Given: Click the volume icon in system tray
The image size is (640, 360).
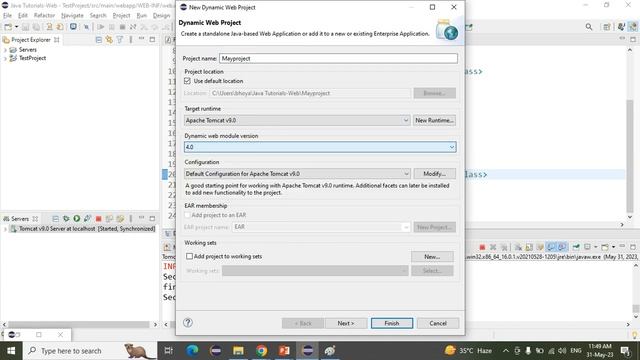Looking at the screenshot, I should [562, 351].
